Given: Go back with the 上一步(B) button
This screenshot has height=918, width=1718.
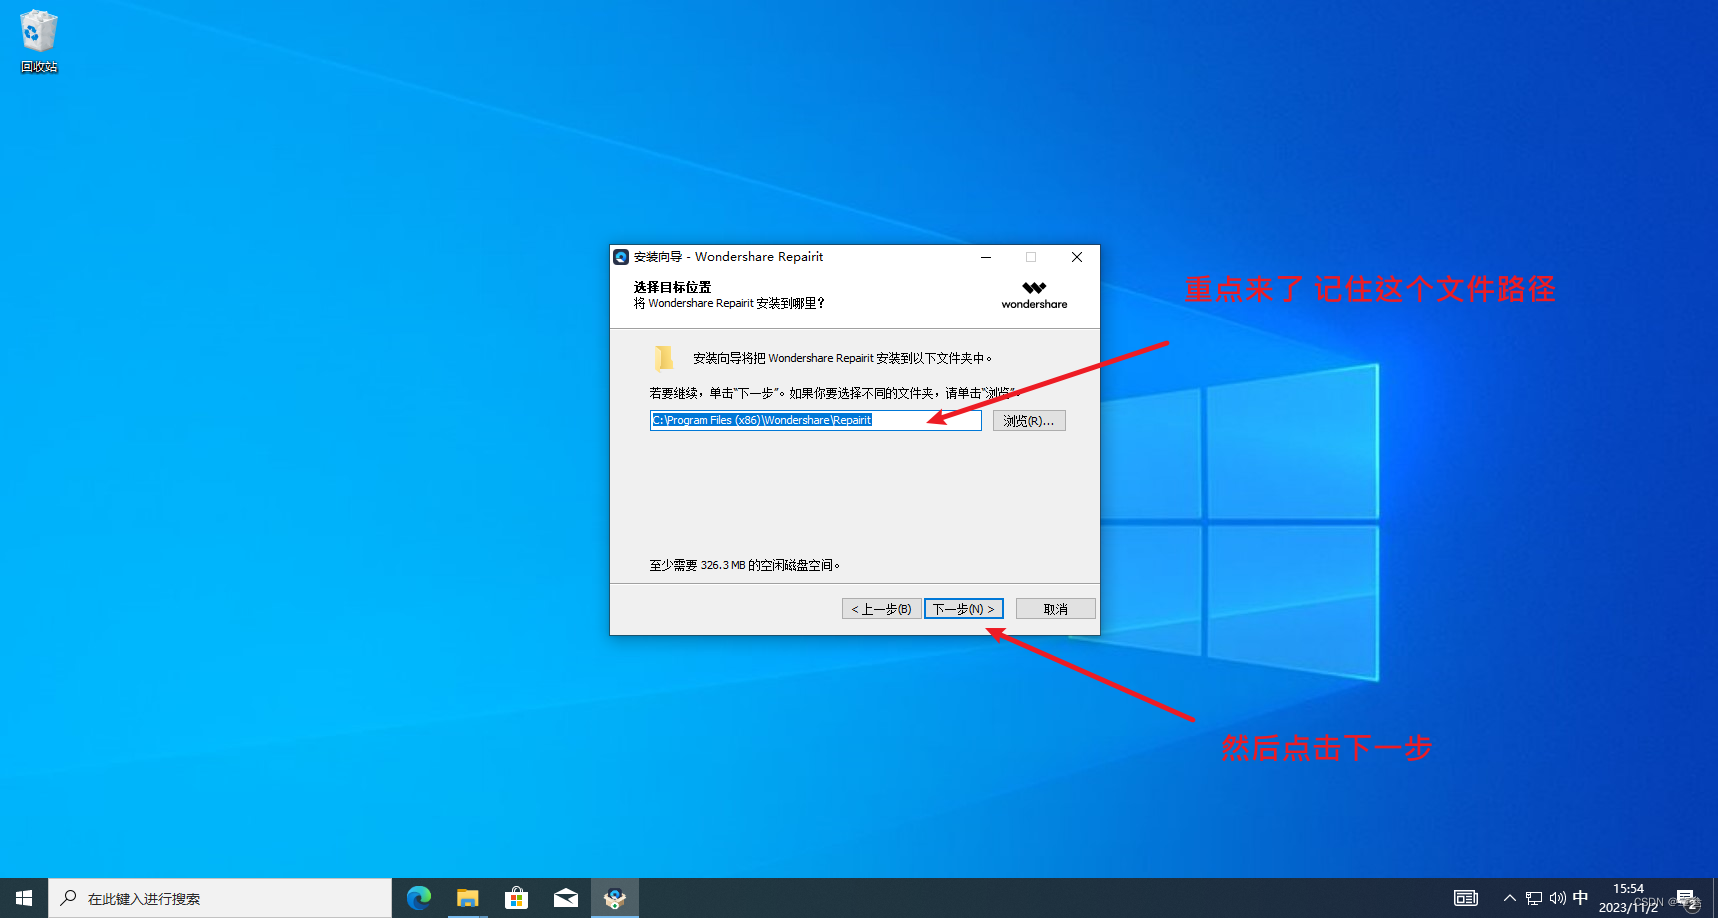Looking at the screenshot, I should click(881, 609).
